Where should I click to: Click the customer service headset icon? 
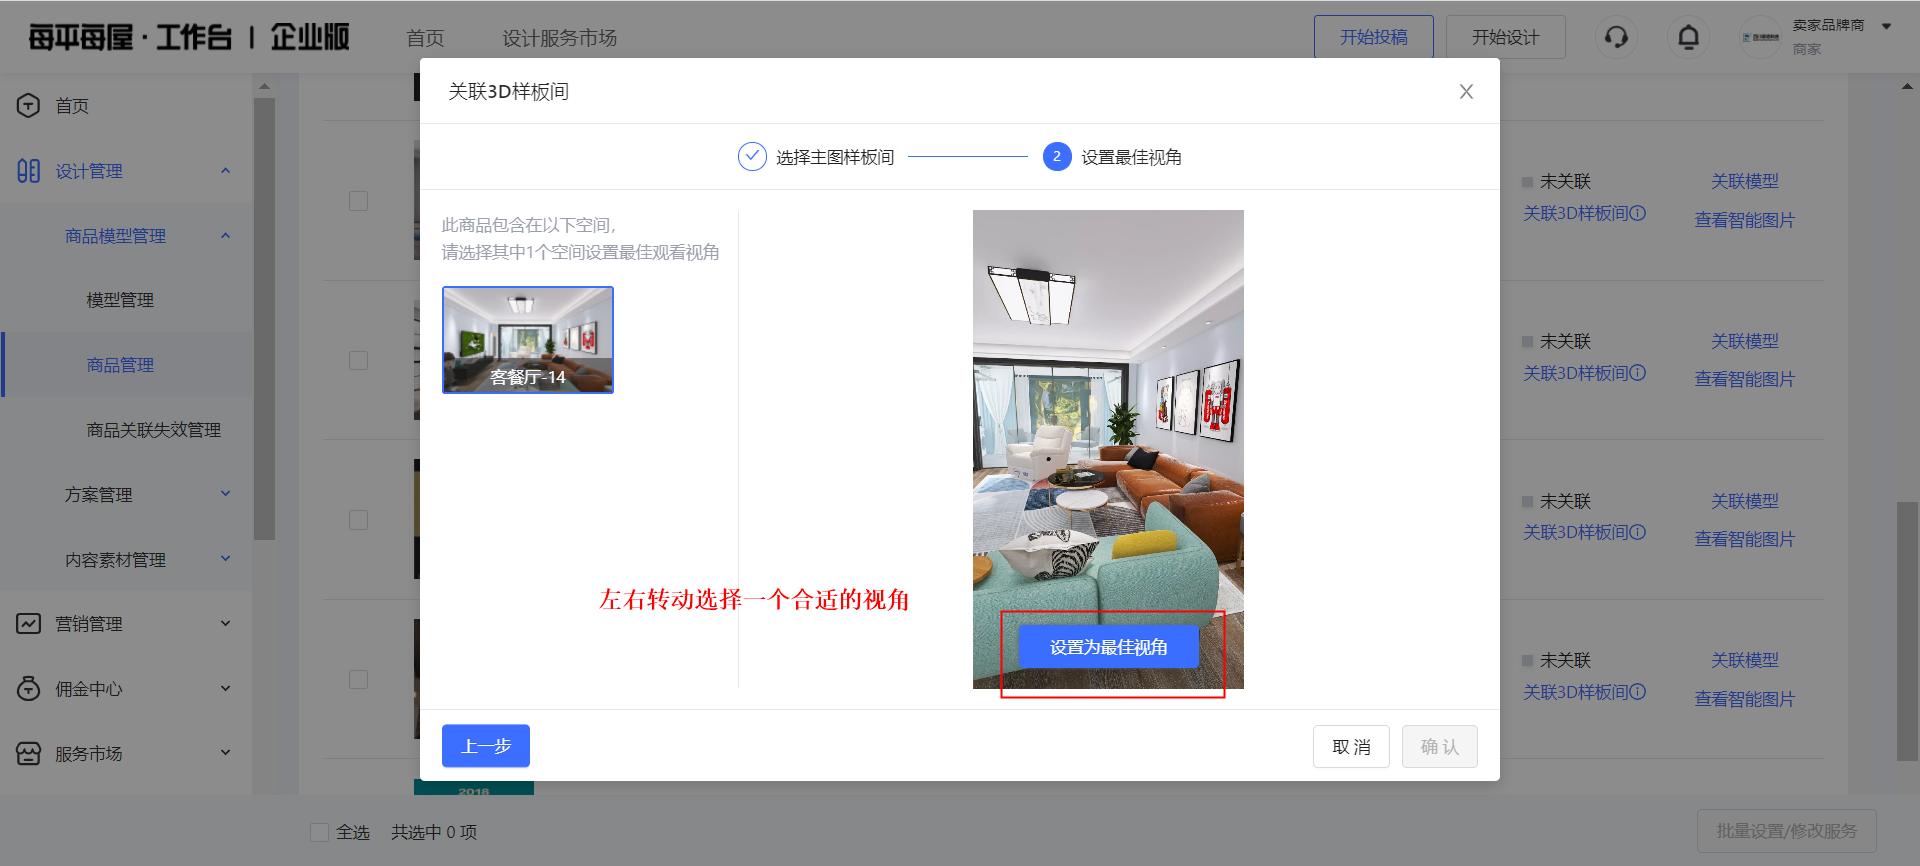[x=1616, y=38]
